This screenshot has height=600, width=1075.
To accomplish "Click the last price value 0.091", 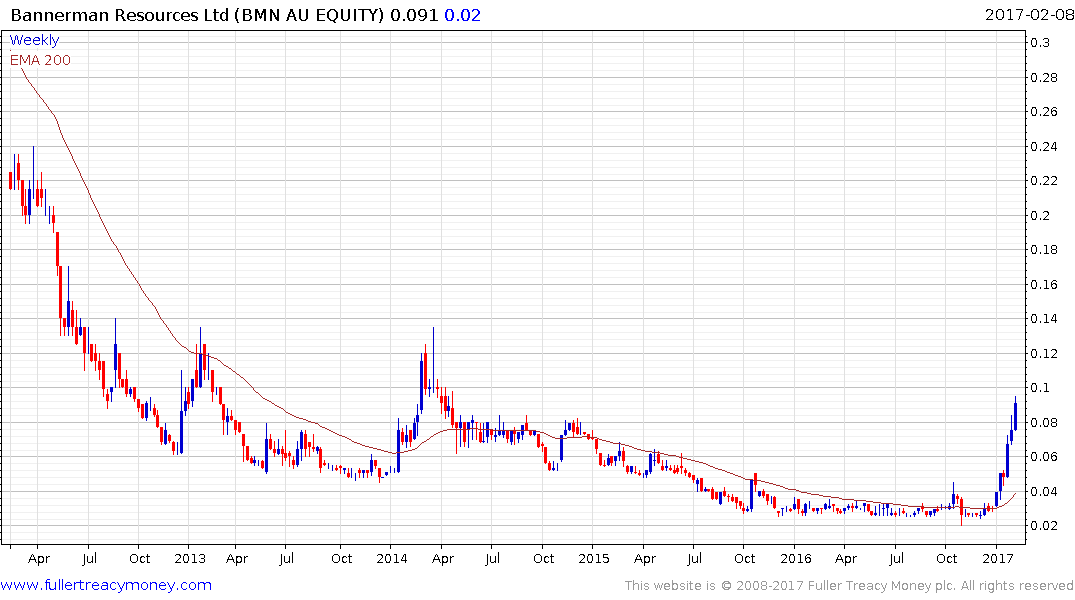I will [414, 15].
